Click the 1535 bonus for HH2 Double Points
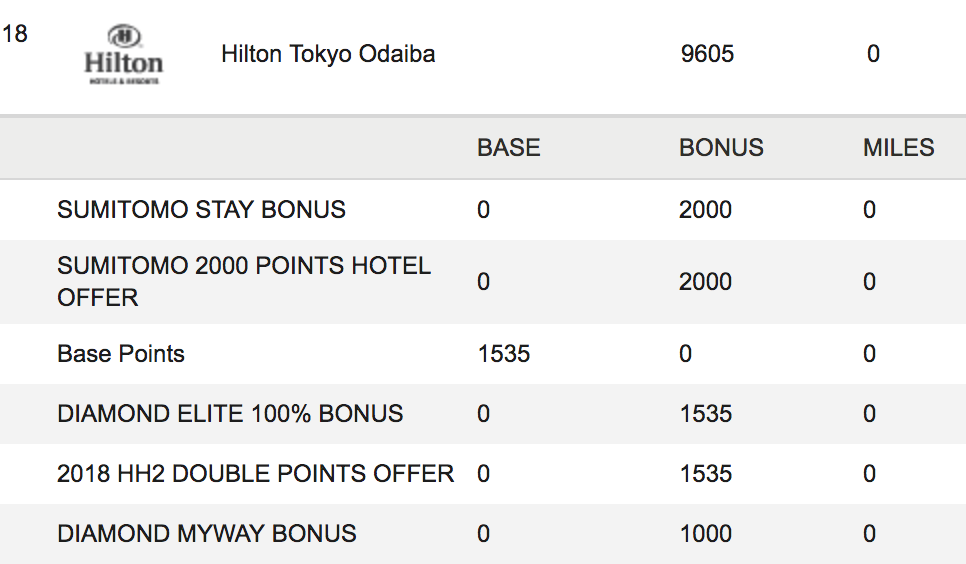 tap(705, 474)
